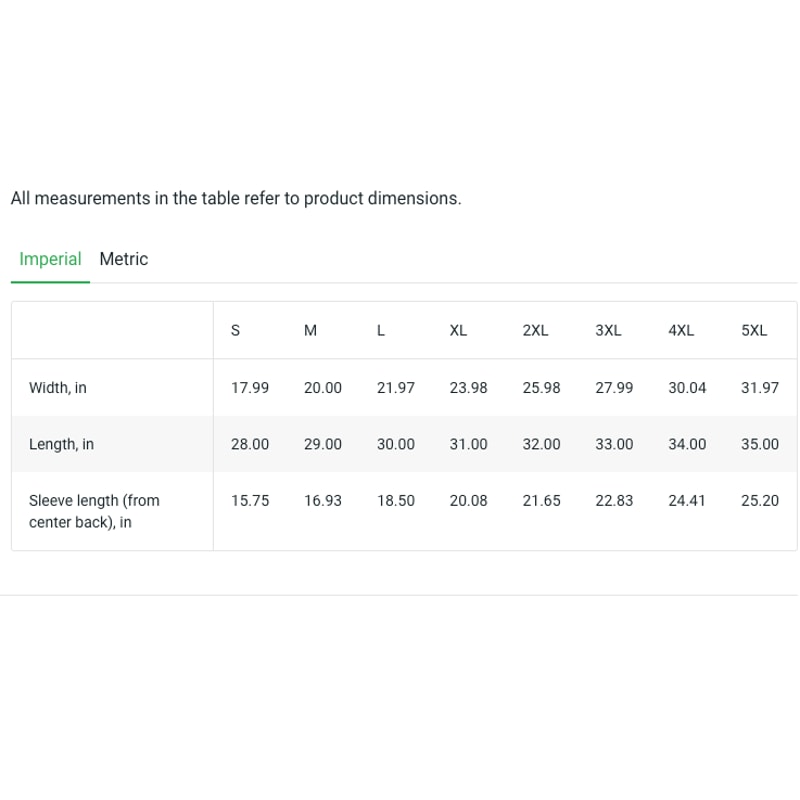Click the 3XL size column header
The image size is (800, 800).
coord(608,331)
